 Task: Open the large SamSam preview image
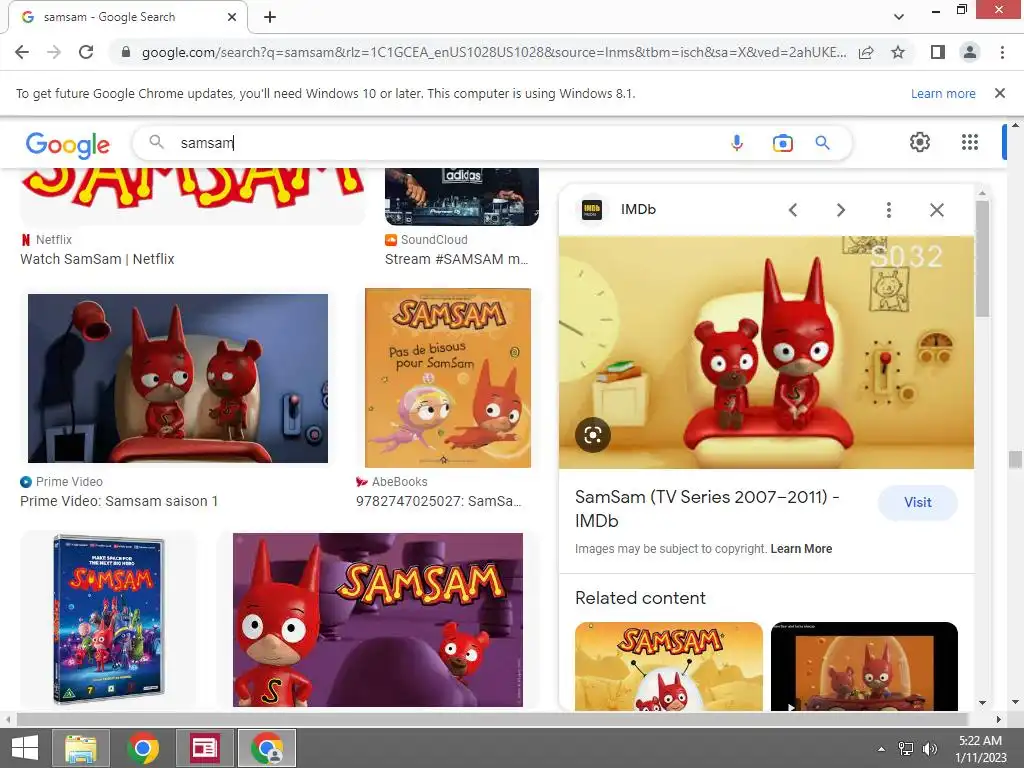pos(766,352)
